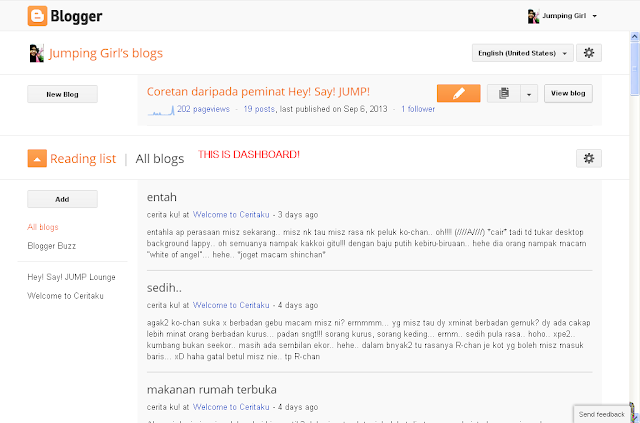This screenshot has height=423, width=640.
Task: Expand the blog options dropdown arrow
Action: (529, 94)
